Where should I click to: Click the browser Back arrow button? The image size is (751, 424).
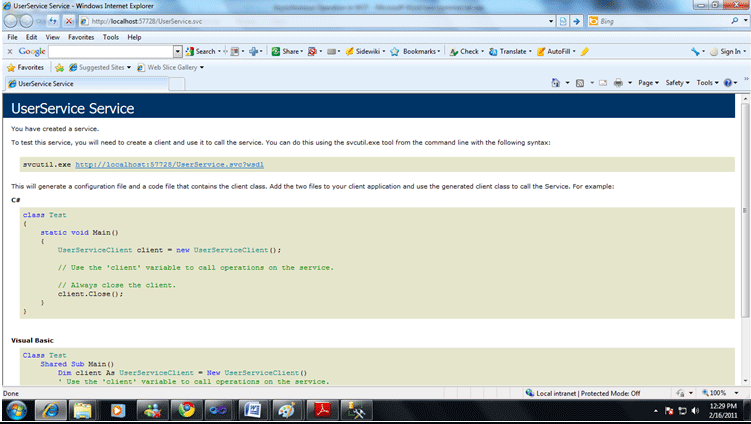(11, 21)
